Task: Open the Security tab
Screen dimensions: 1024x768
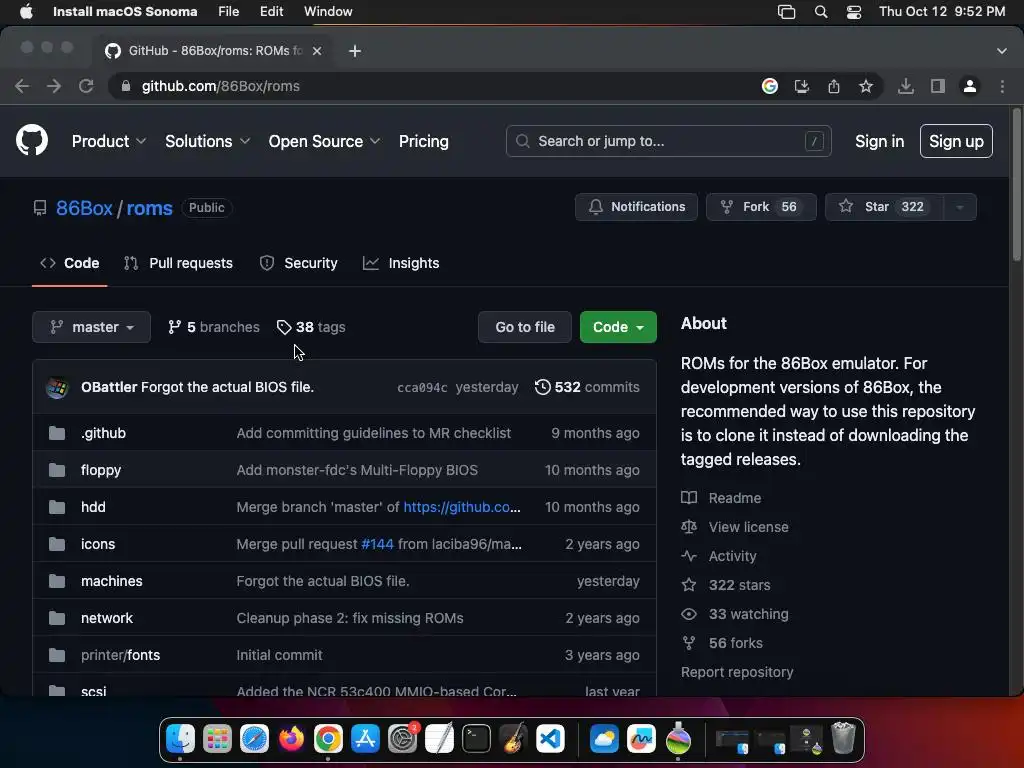Action: [298, 263]
